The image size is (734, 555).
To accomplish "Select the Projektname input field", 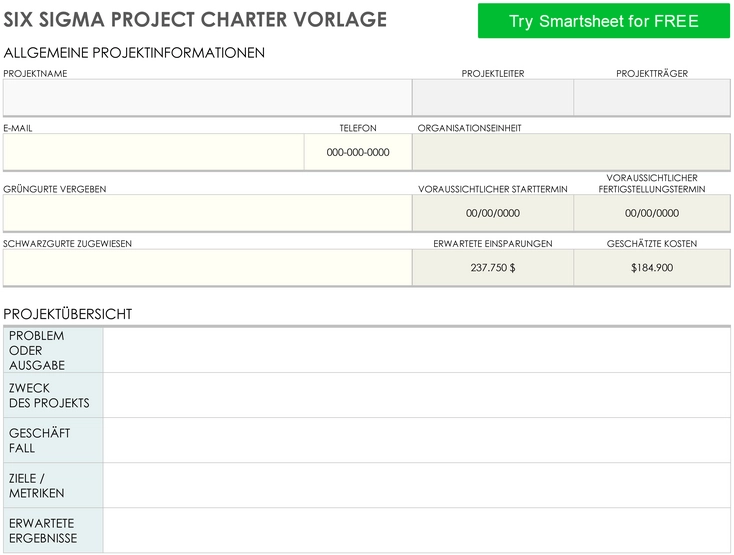I will coord(207,97).
